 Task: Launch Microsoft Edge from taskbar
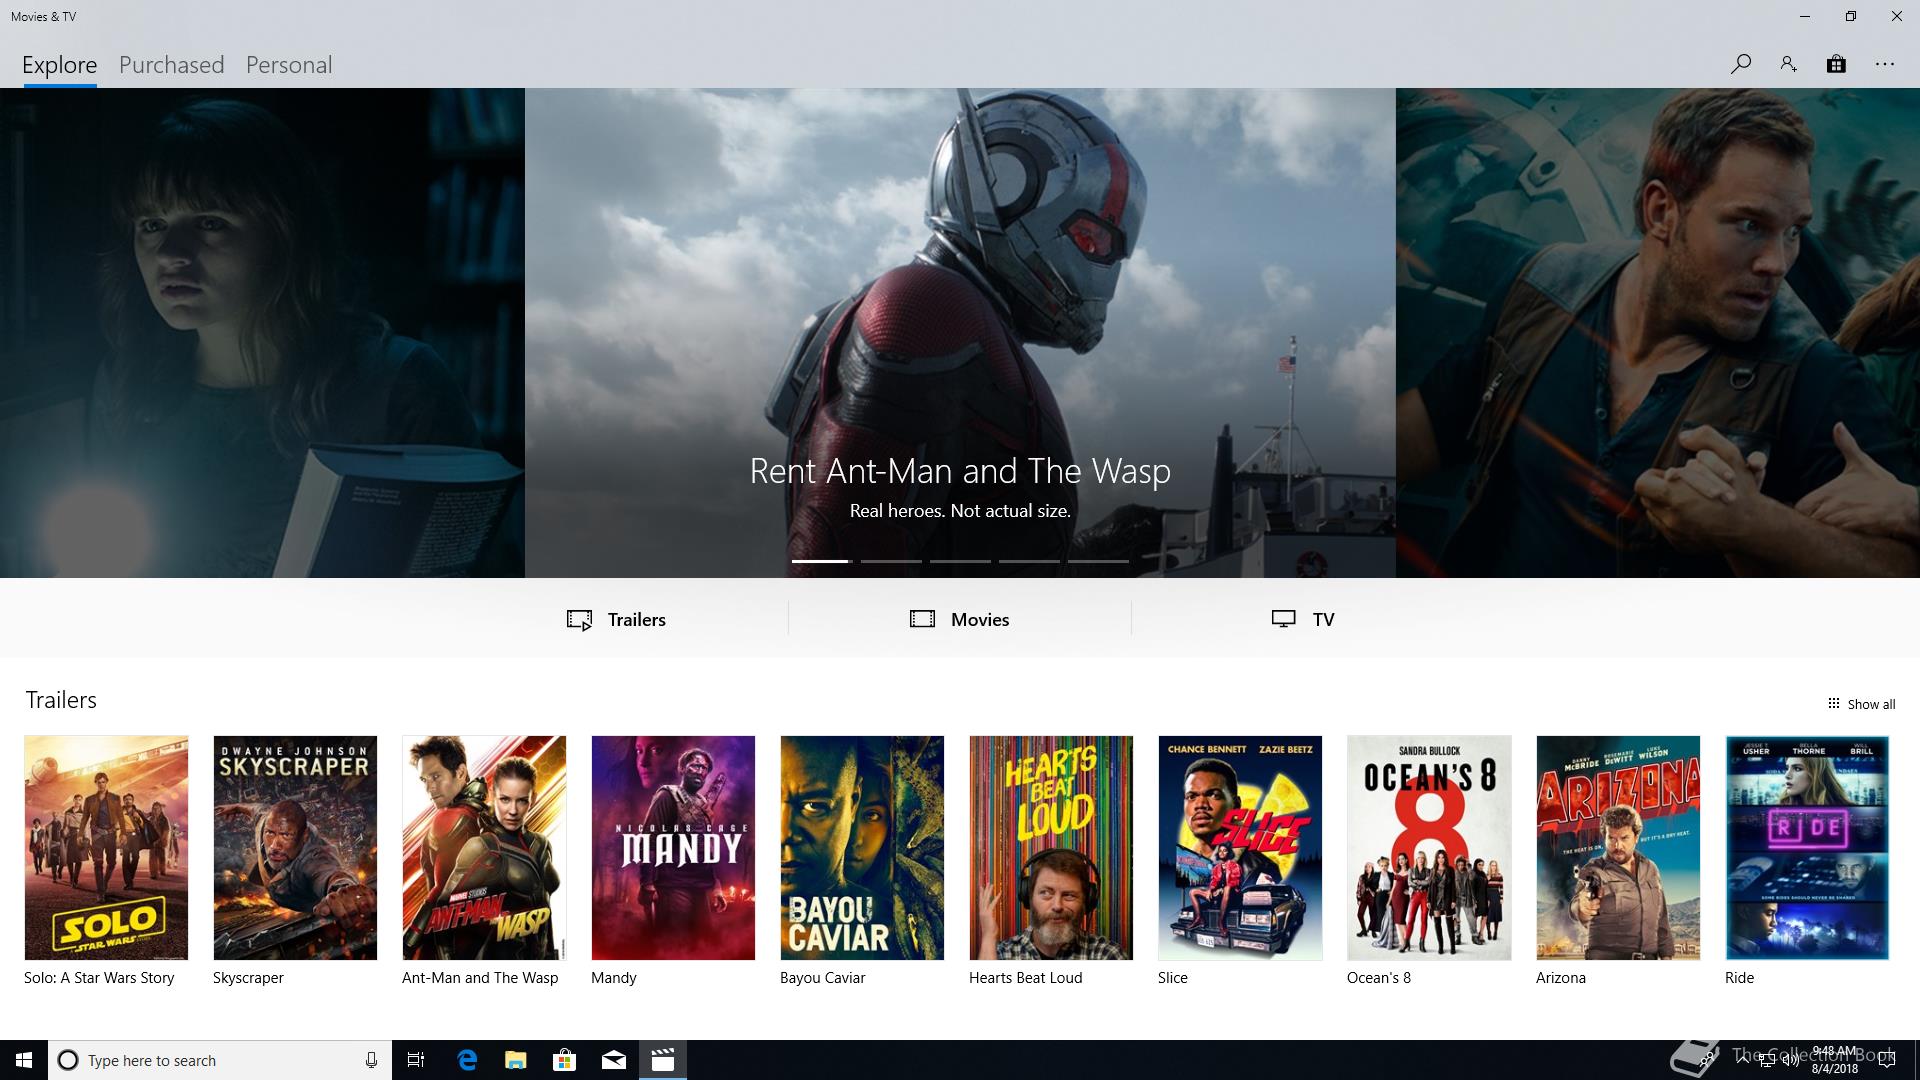point(467,1060)
